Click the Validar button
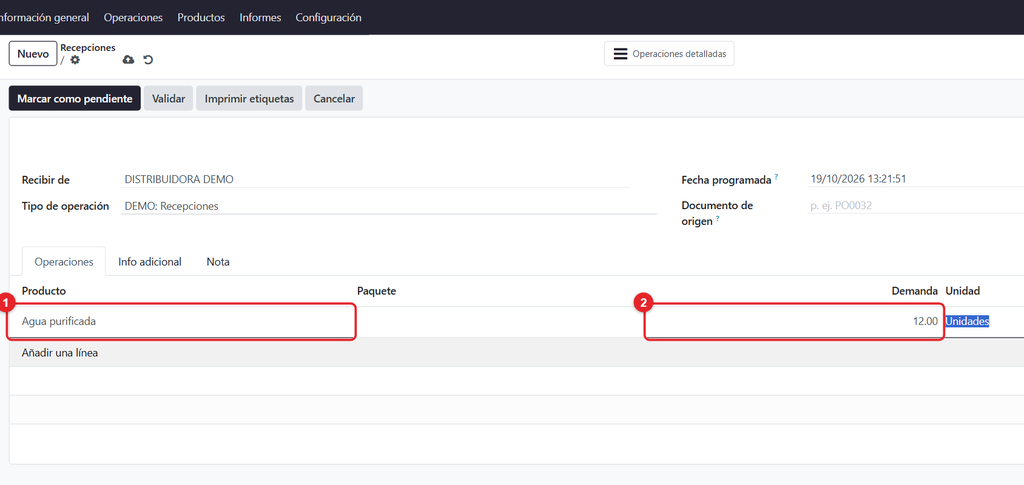1024x485 pixels. [x=168, y=99]
